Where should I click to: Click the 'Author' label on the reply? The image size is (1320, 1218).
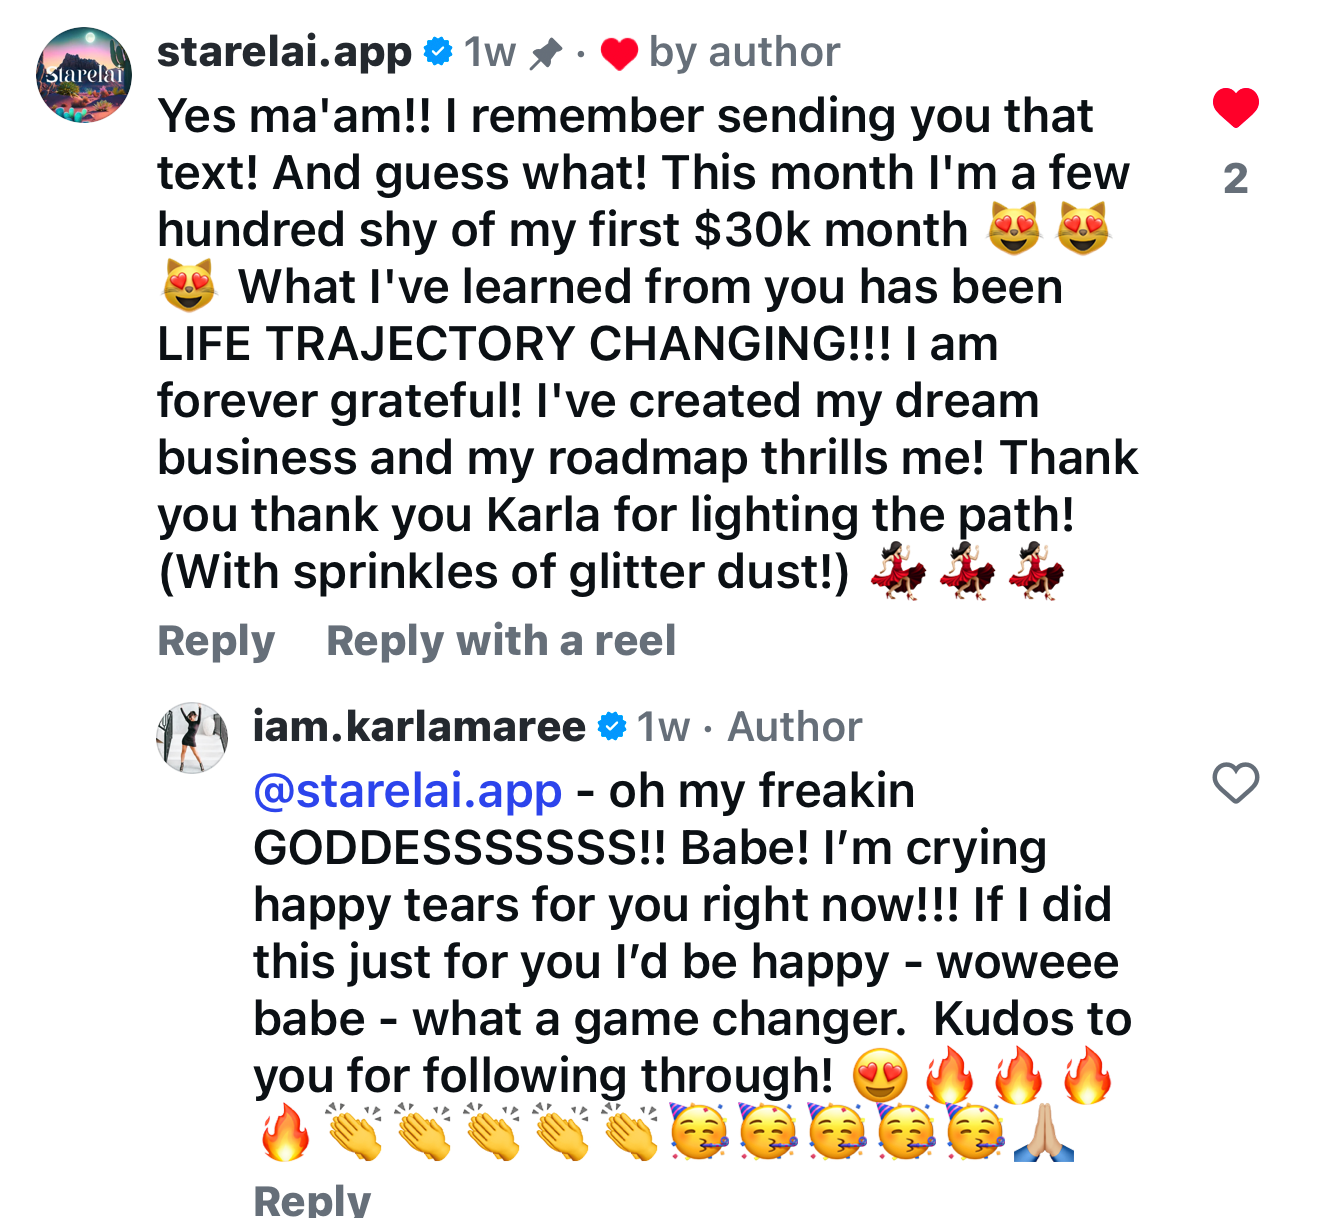click(x=794, y=727)
